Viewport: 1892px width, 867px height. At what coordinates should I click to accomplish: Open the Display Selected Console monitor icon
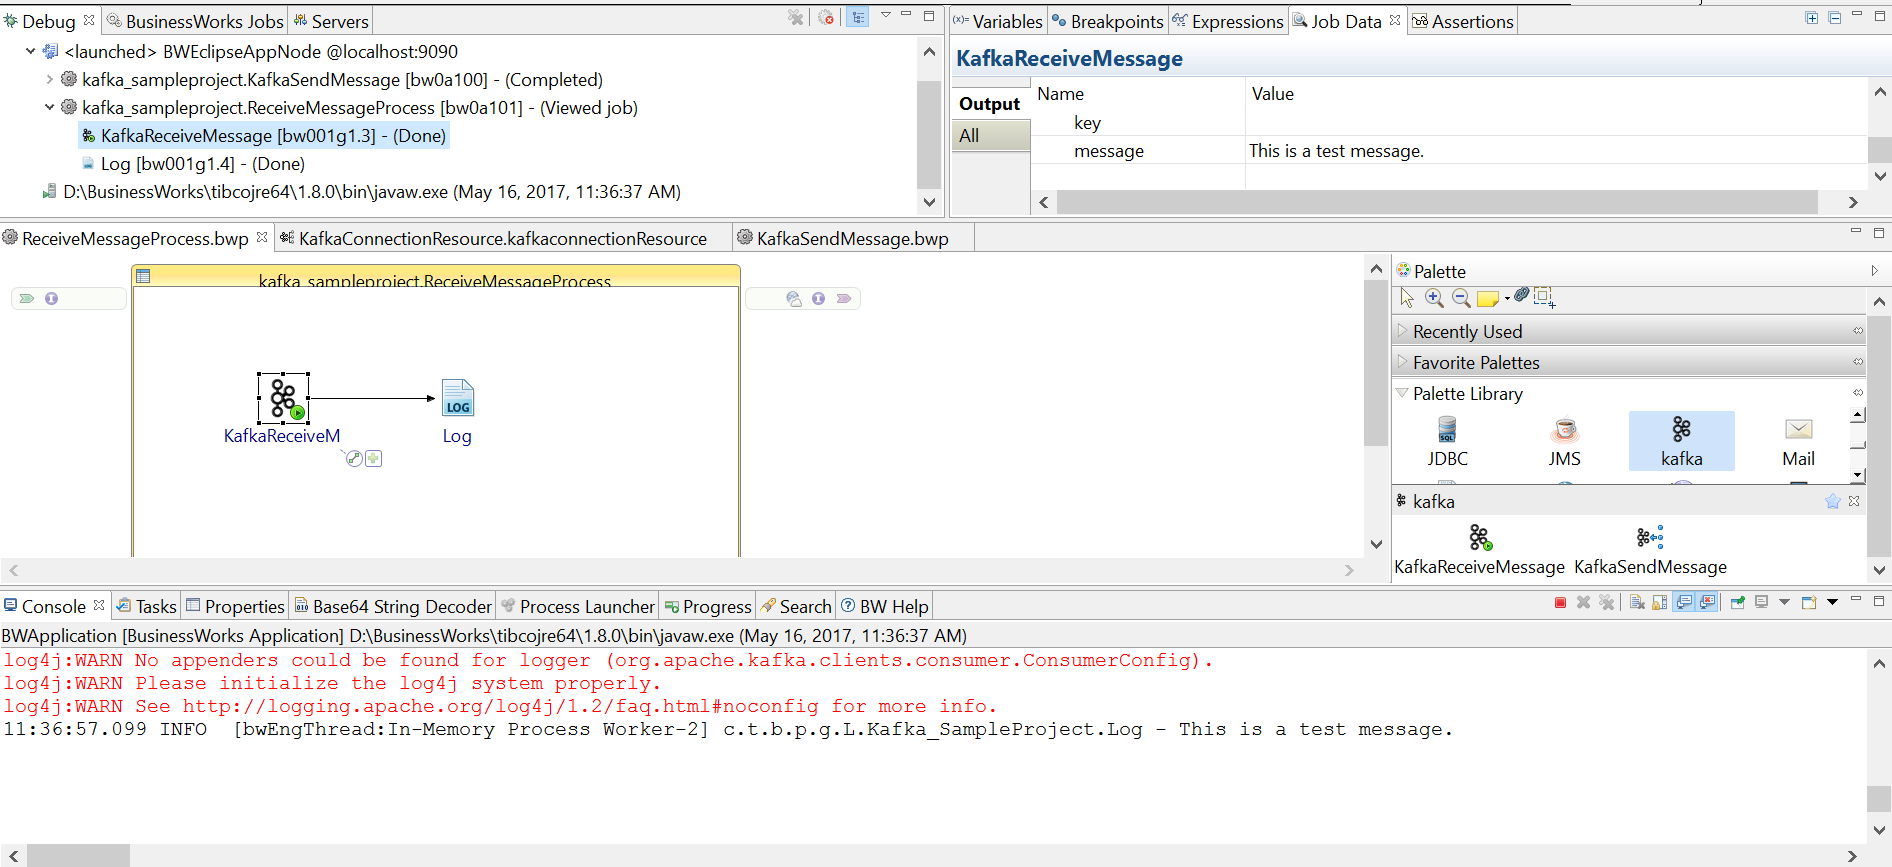point(1761,602)
